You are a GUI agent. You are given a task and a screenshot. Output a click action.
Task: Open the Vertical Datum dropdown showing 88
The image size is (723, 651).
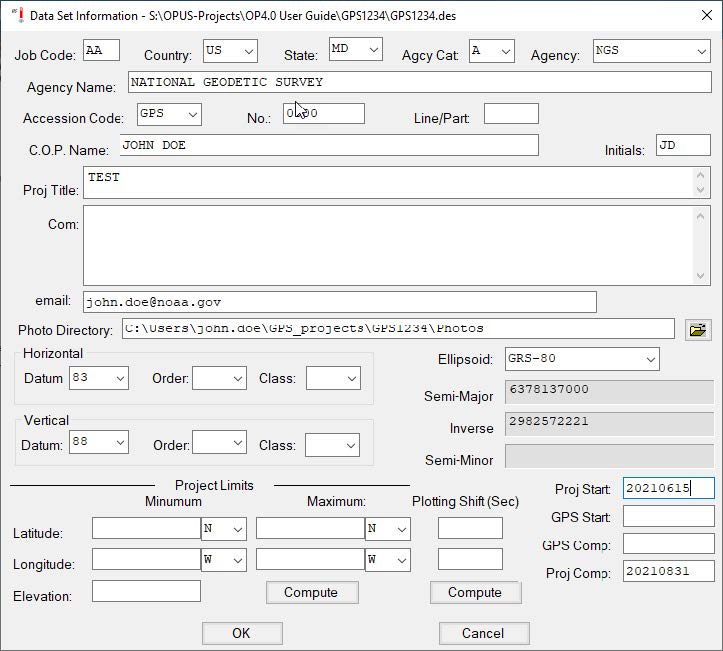pyautogui.click(x=99, y=442)
